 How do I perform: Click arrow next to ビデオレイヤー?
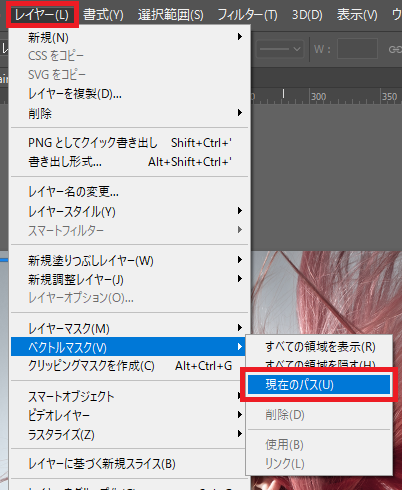pos(240,415)
